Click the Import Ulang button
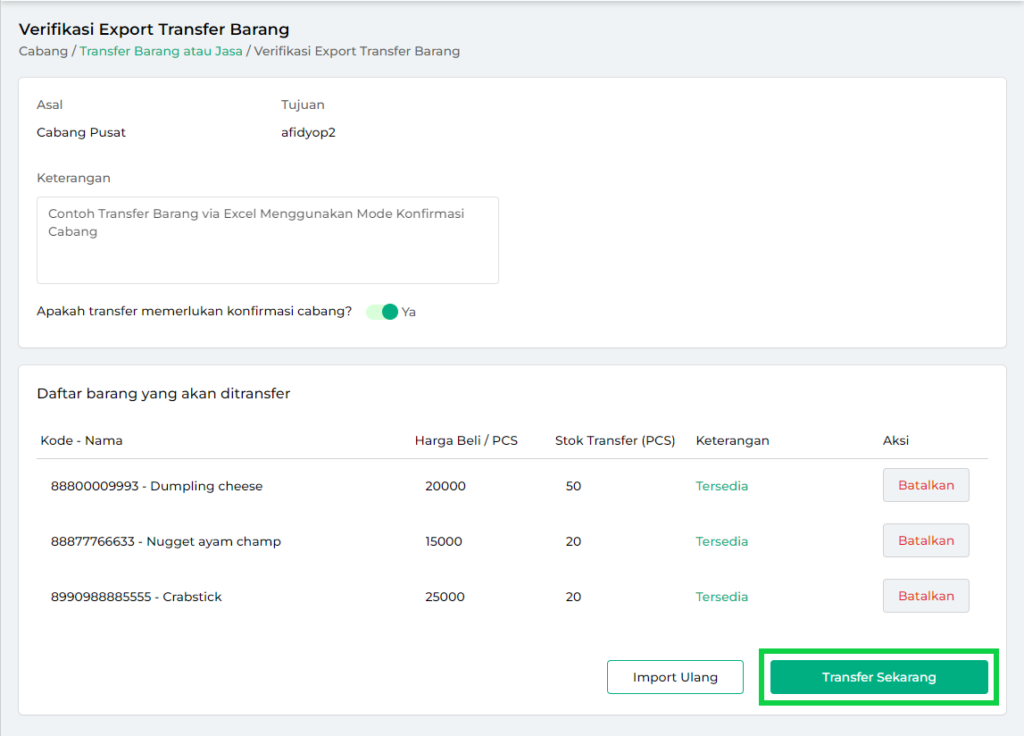1024x736 pixels. coord(675,677)
